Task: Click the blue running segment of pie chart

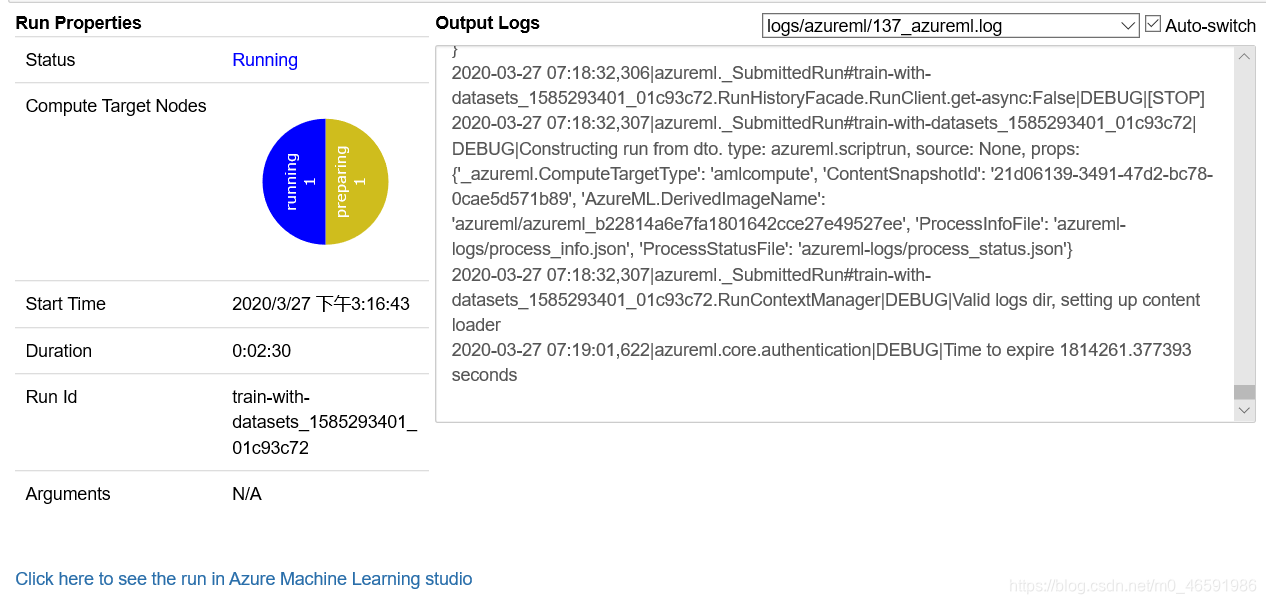Action: pyautogui.click(x=294, y=181)
